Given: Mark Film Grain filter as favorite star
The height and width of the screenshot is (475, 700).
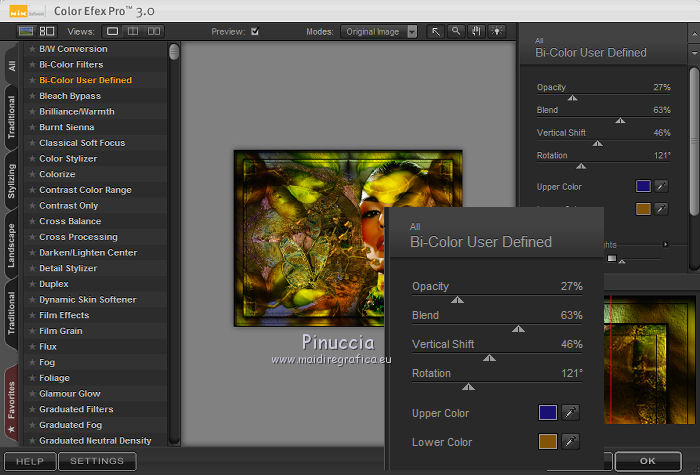Looking at the screenshot, I should [x=32, y=331].
